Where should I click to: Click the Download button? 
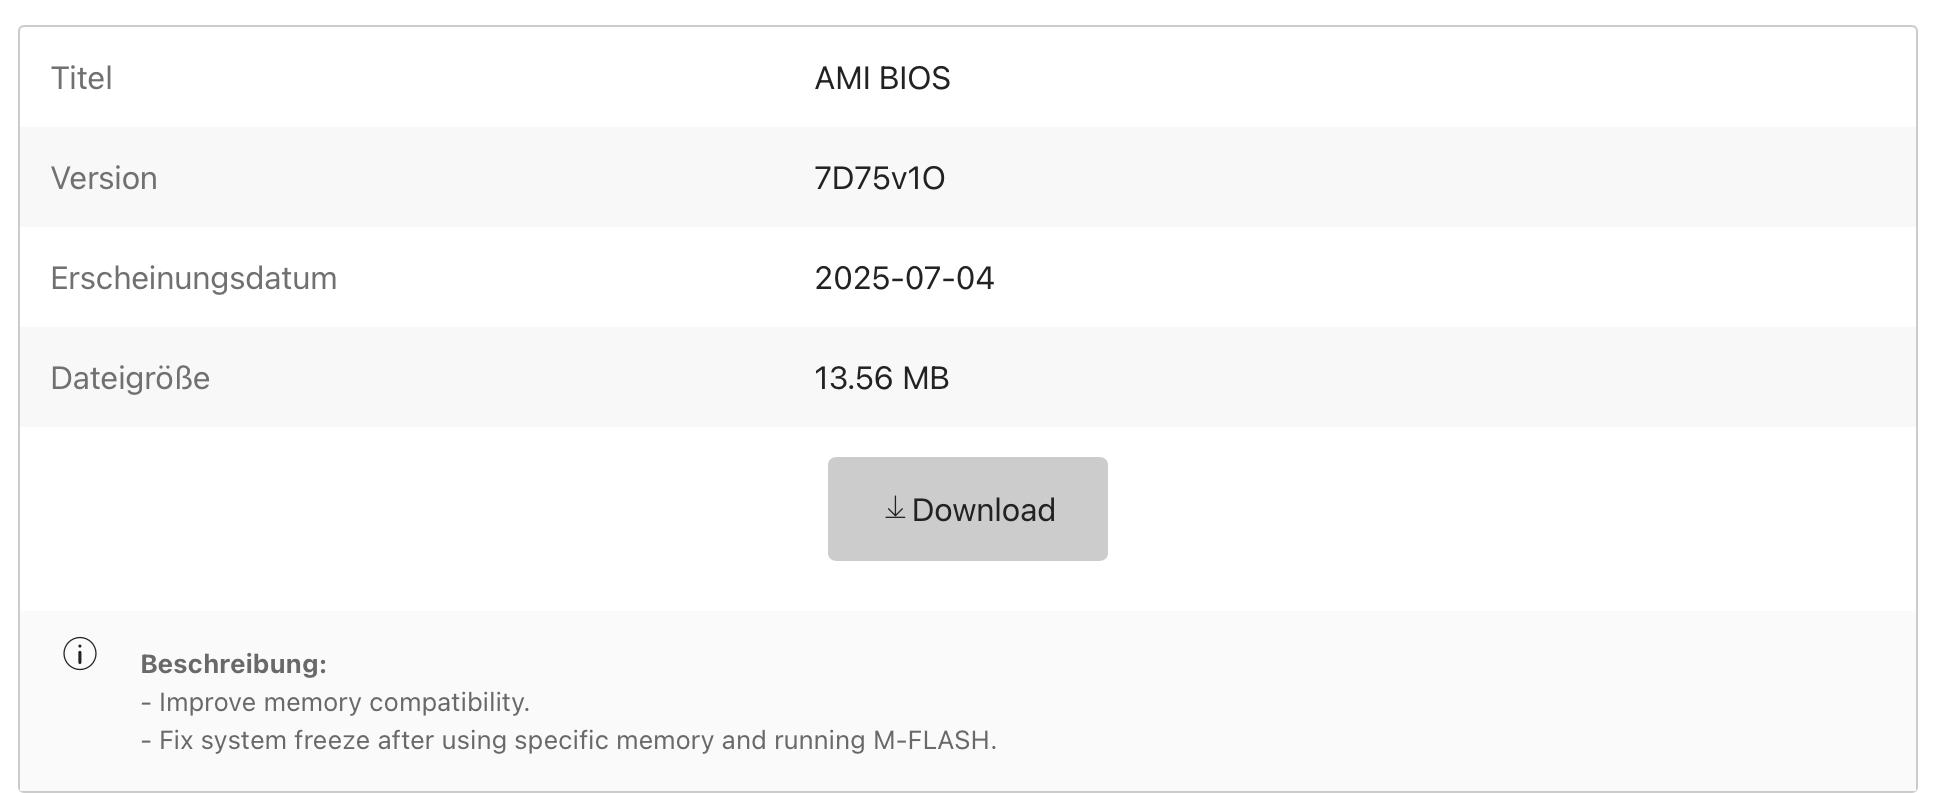967,509
